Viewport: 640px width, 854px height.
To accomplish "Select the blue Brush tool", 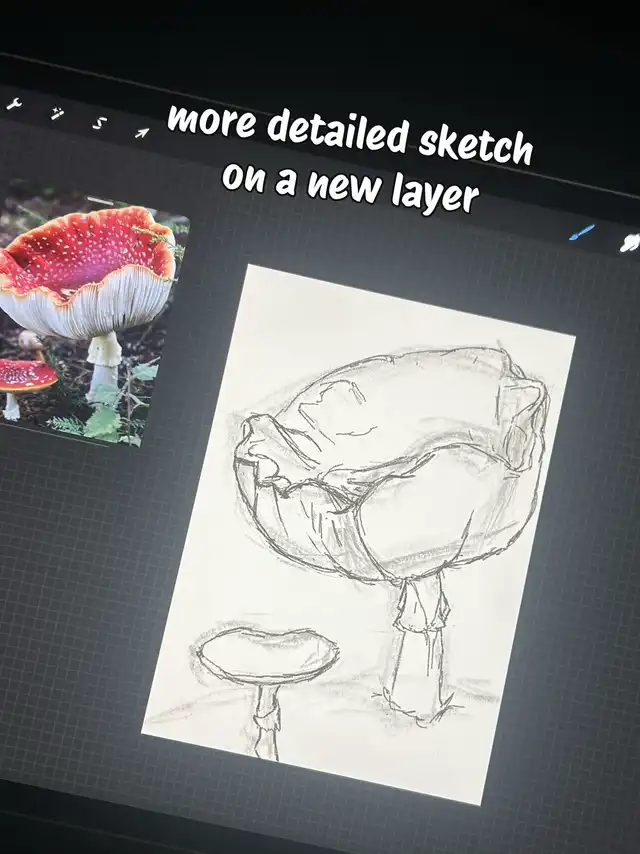I will click(581, 233).
